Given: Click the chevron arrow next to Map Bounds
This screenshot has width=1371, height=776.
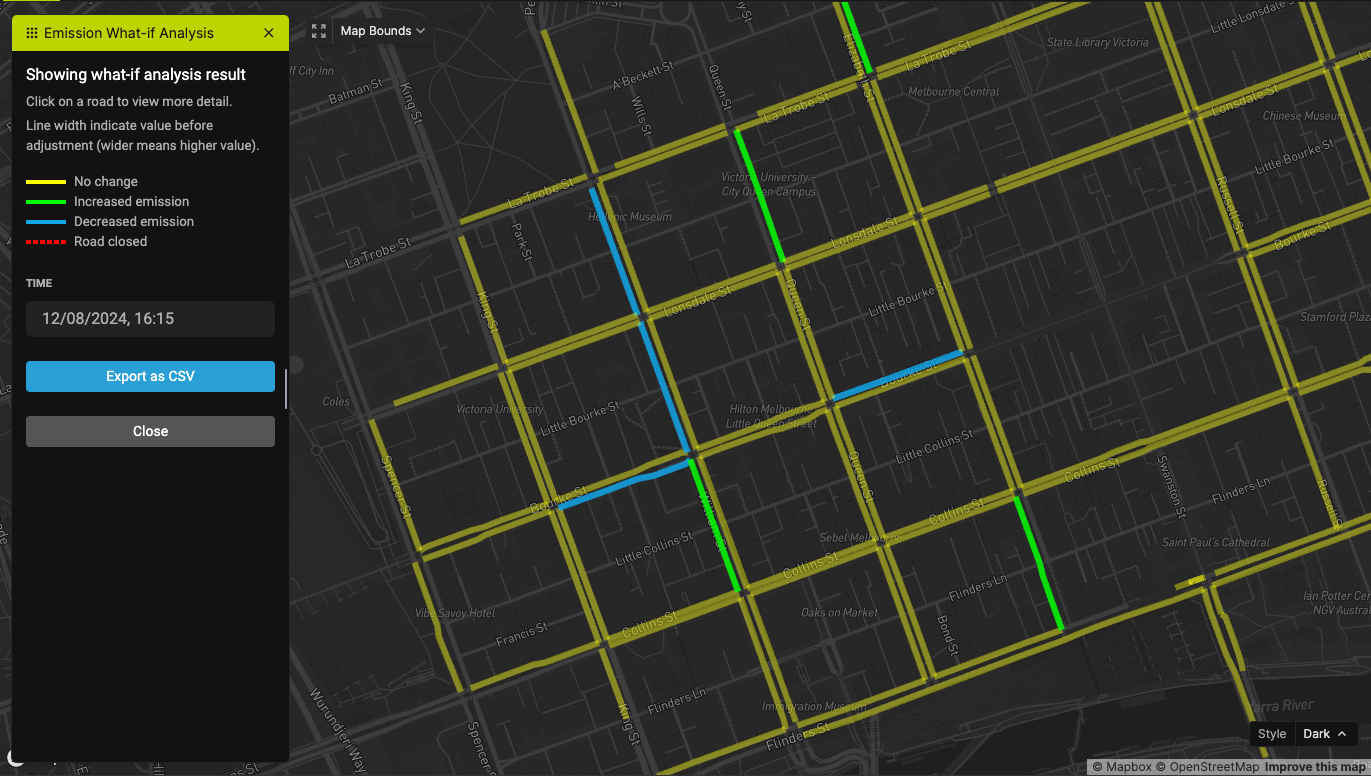Looking at the screenshot, I should tap(421, 31).
